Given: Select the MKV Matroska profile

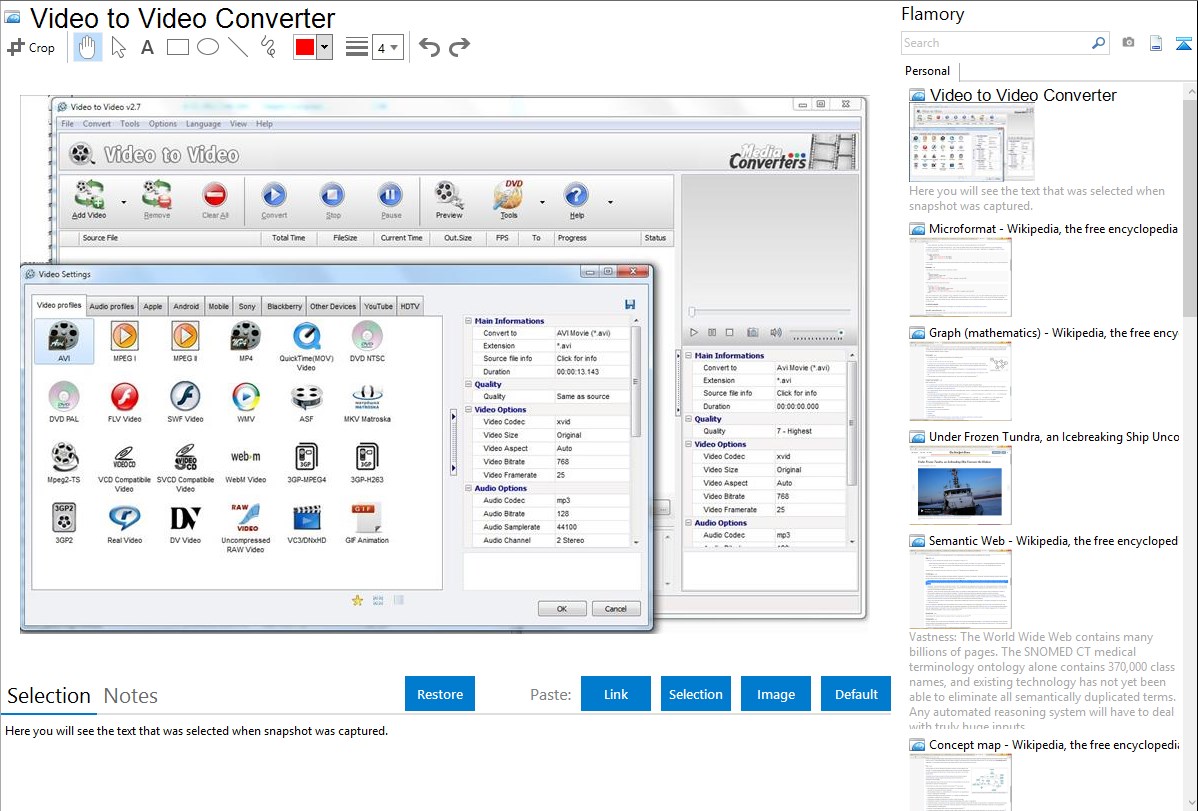Looking at the screenshot, I should tap(367, 402).
